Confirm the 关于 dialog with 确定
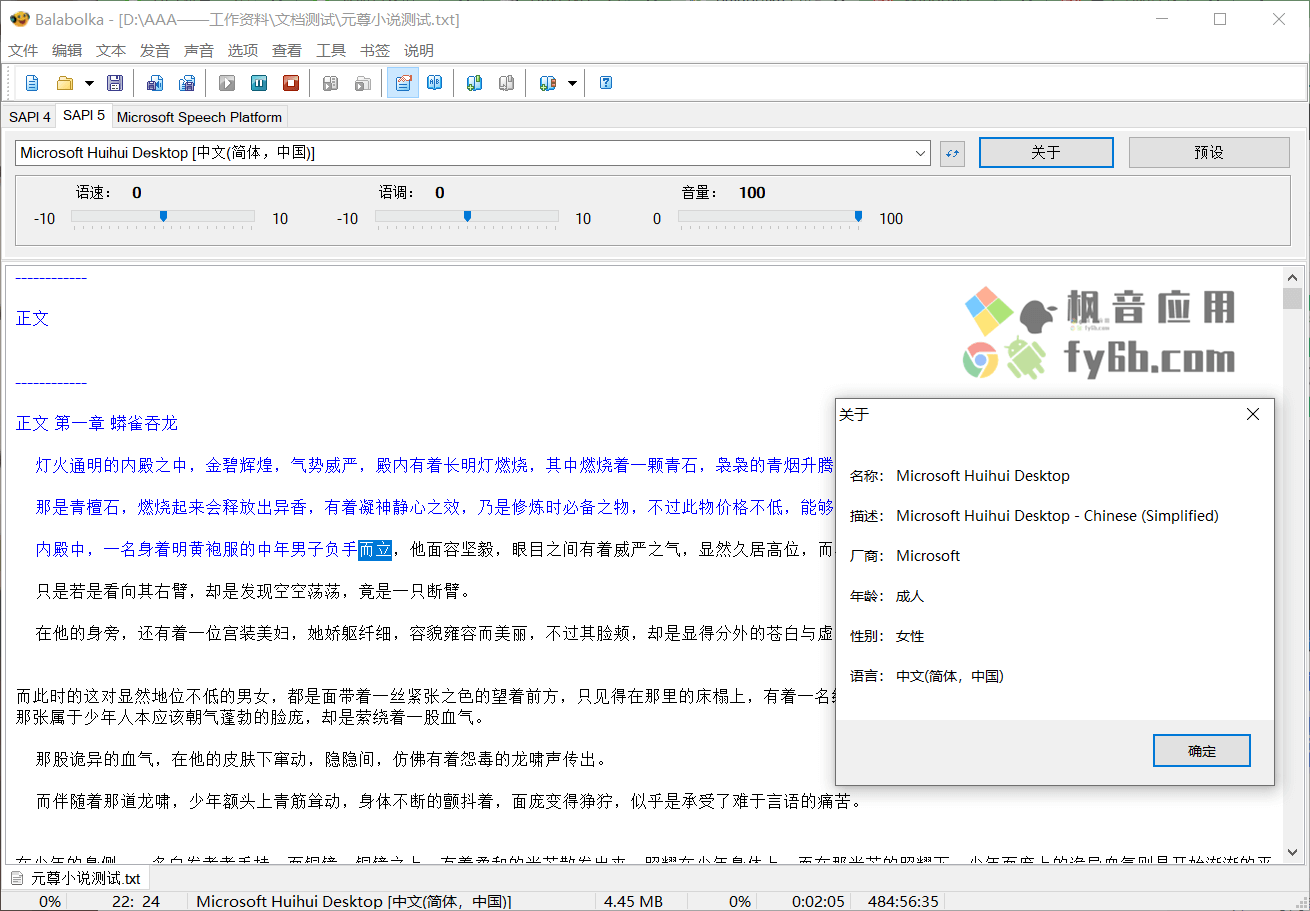Screen dimensions: 1310x911 pyautogui.click(x=1201, y=751)
